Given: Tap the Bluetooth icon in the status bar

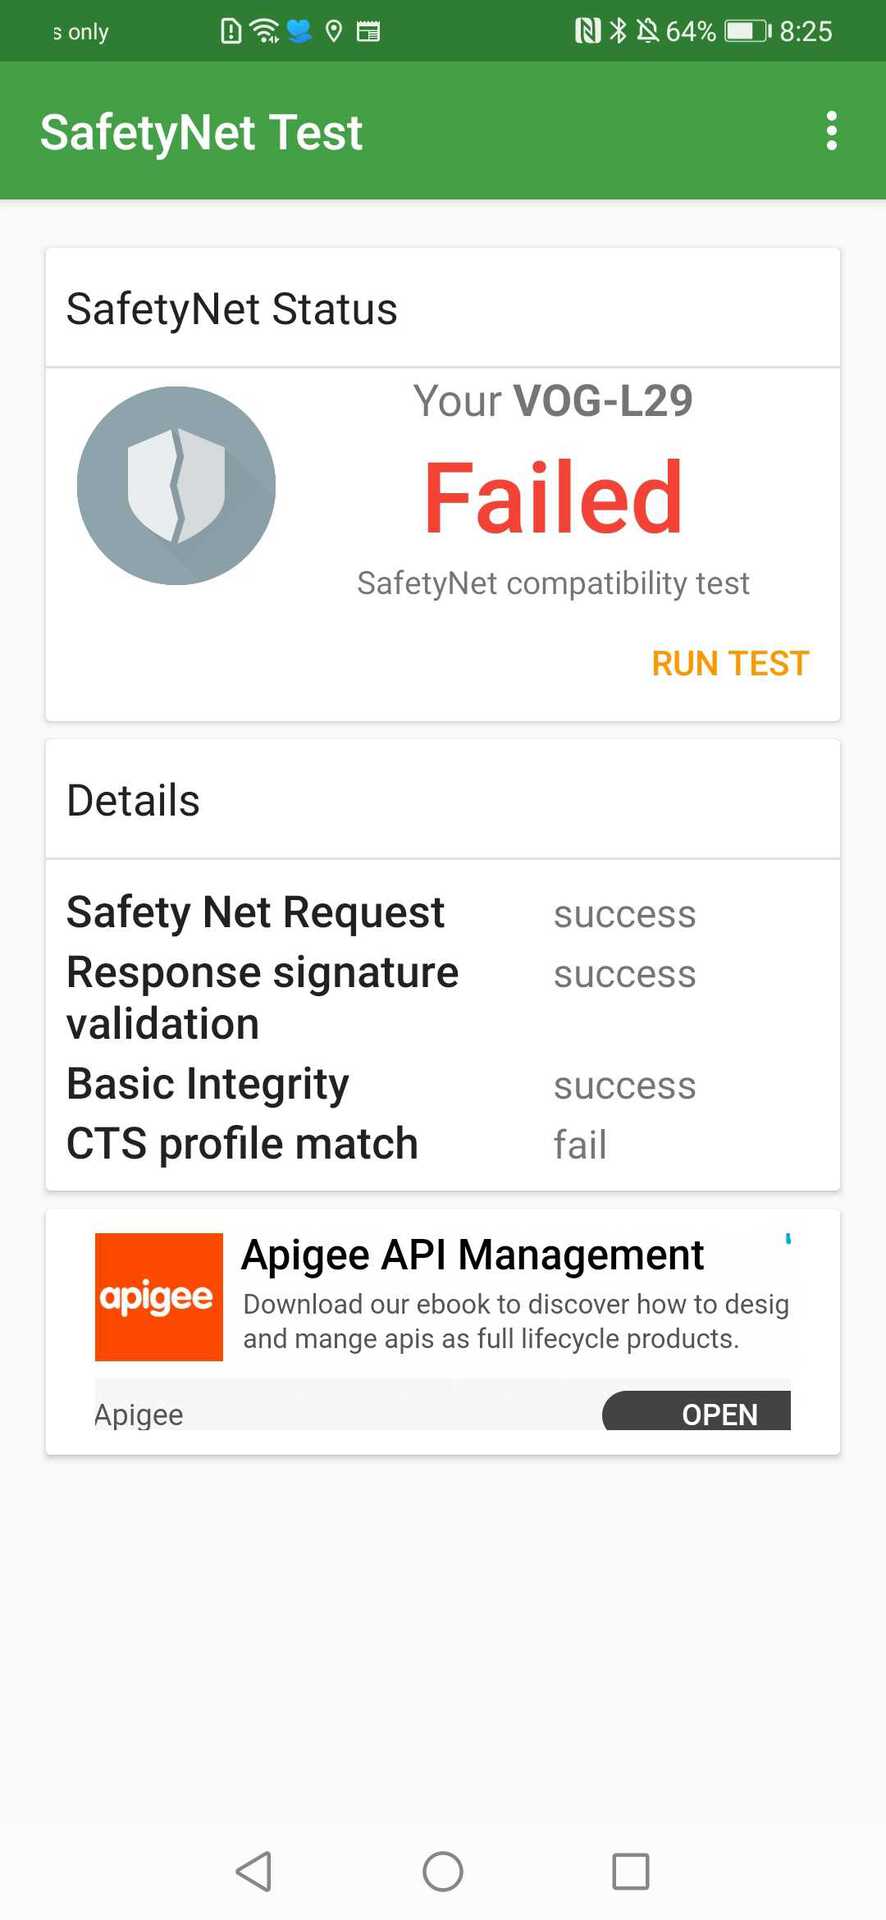Looking at the screenshot, I should (618, 31).
